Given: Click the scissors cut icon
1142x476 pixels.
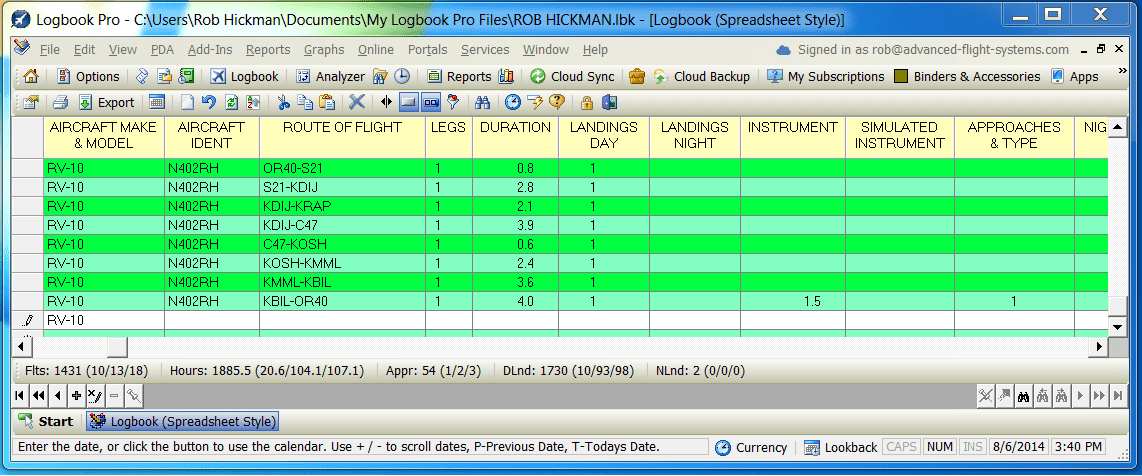Looking at the screenshot, I should point(283,102).
